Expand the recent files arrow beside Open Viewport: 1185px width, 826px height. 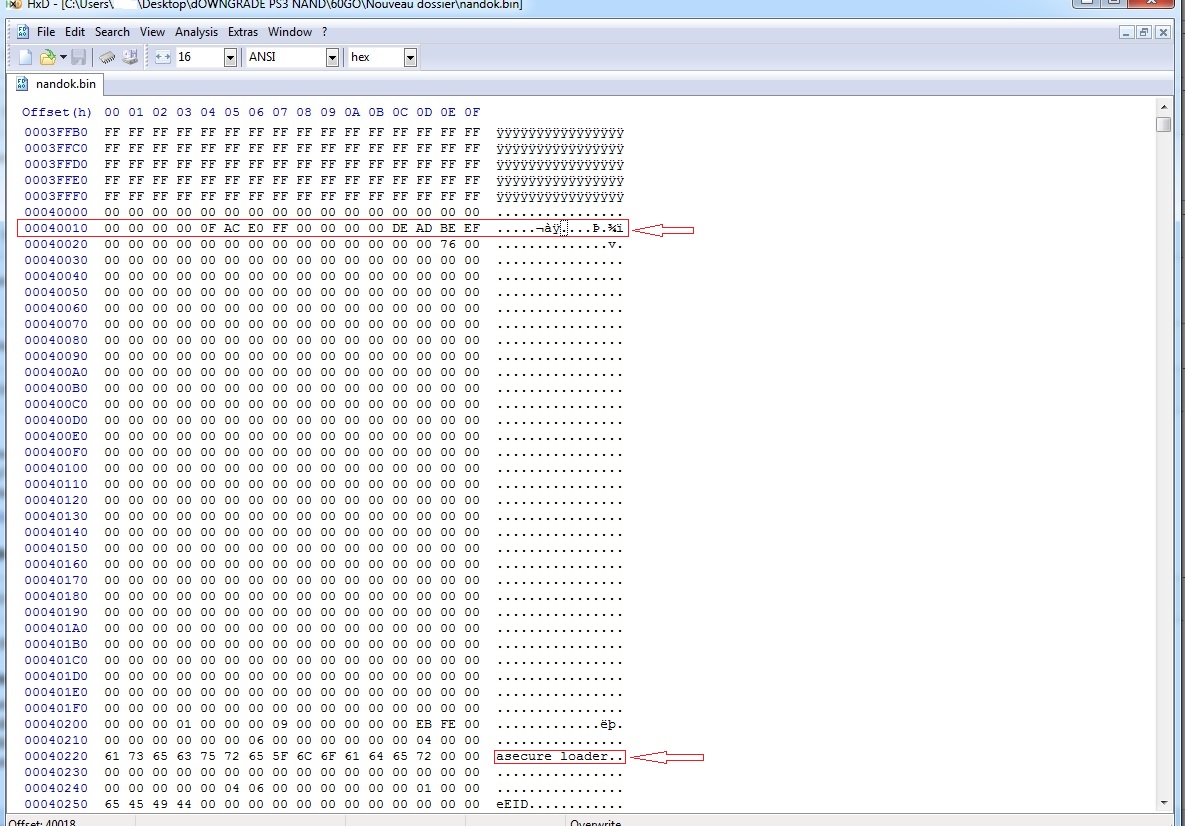pos(63,58)
